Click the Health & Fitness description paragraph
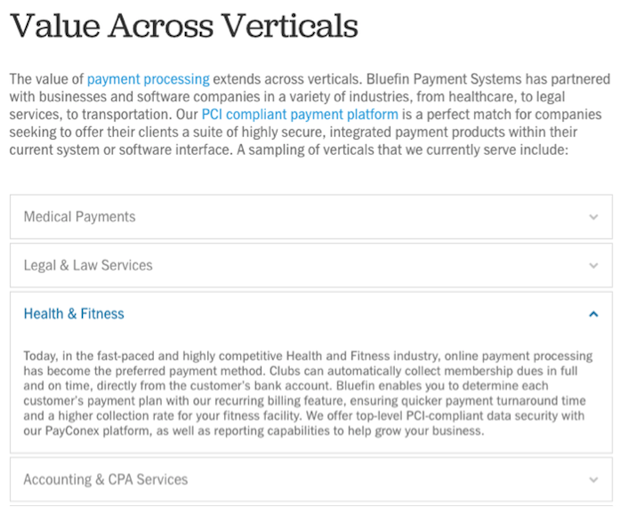The width and height of the screenshot is (620, 507). pyautogui.click(x=308, y=393)
